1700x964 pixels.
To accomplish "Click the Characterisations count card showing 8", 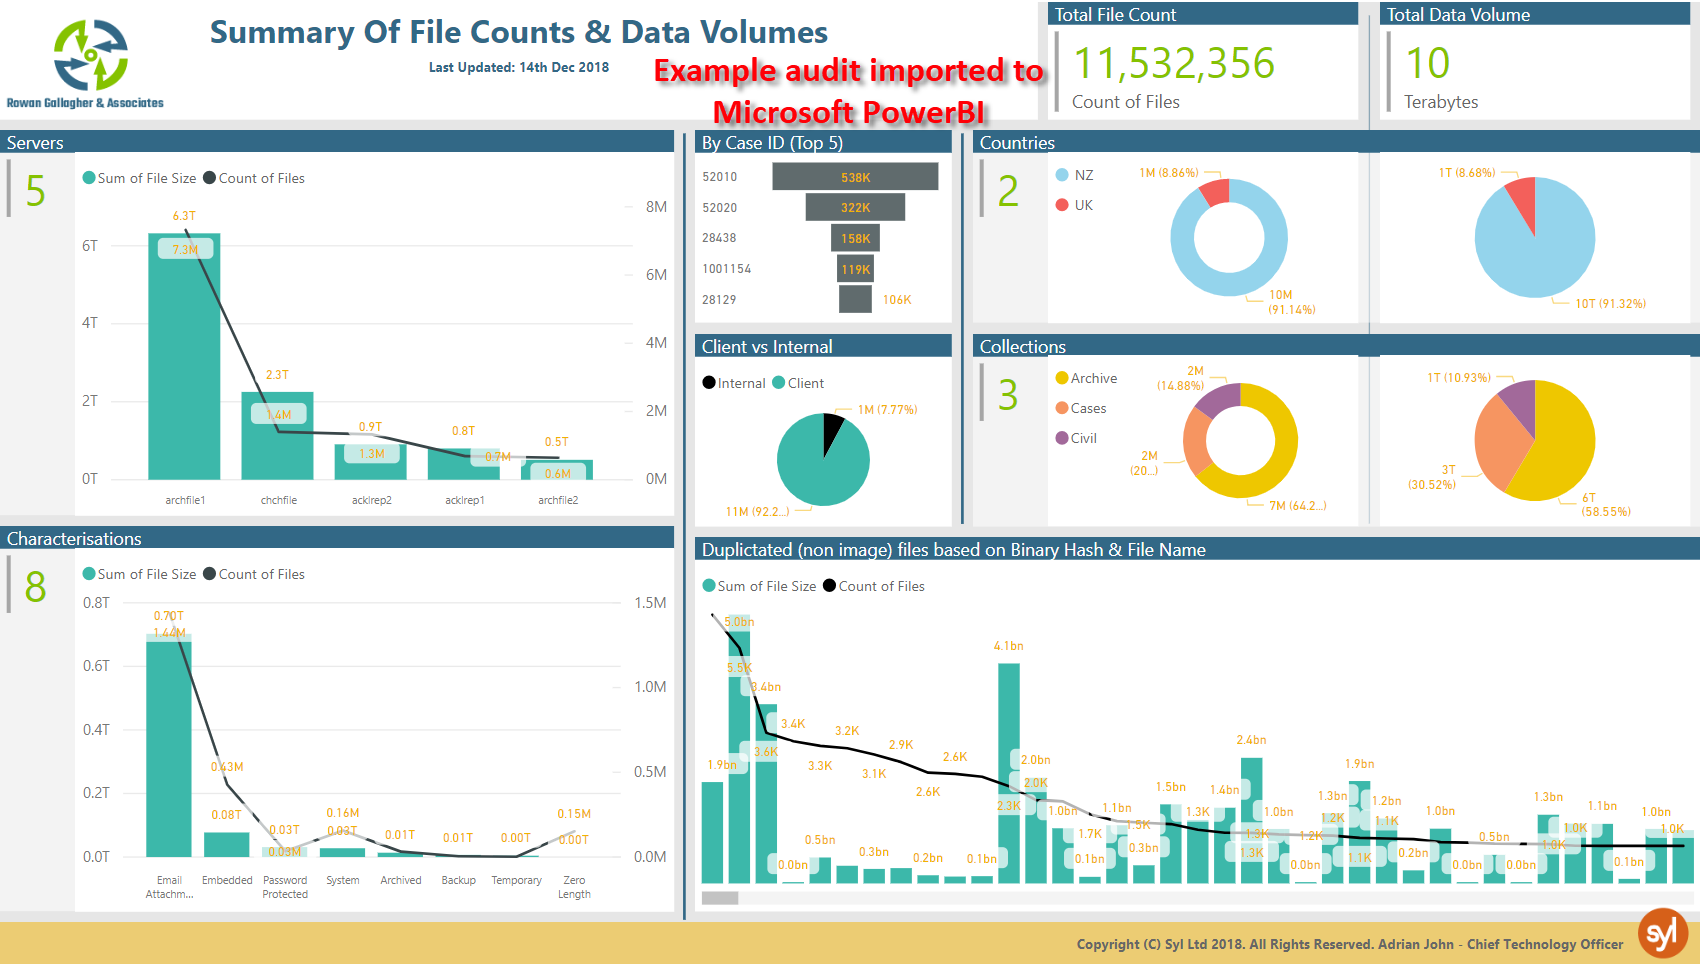I will coord(35,587).
